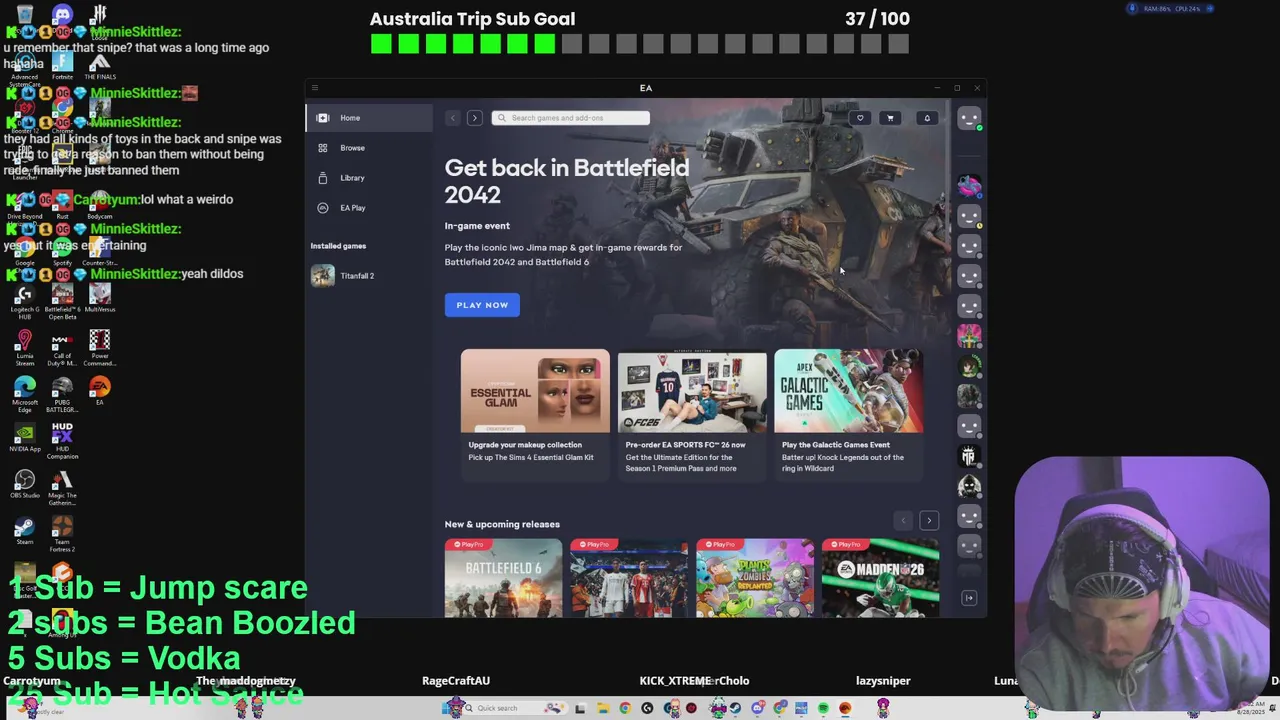Open Browse in the EA sidebar

(x=368, y=148)
